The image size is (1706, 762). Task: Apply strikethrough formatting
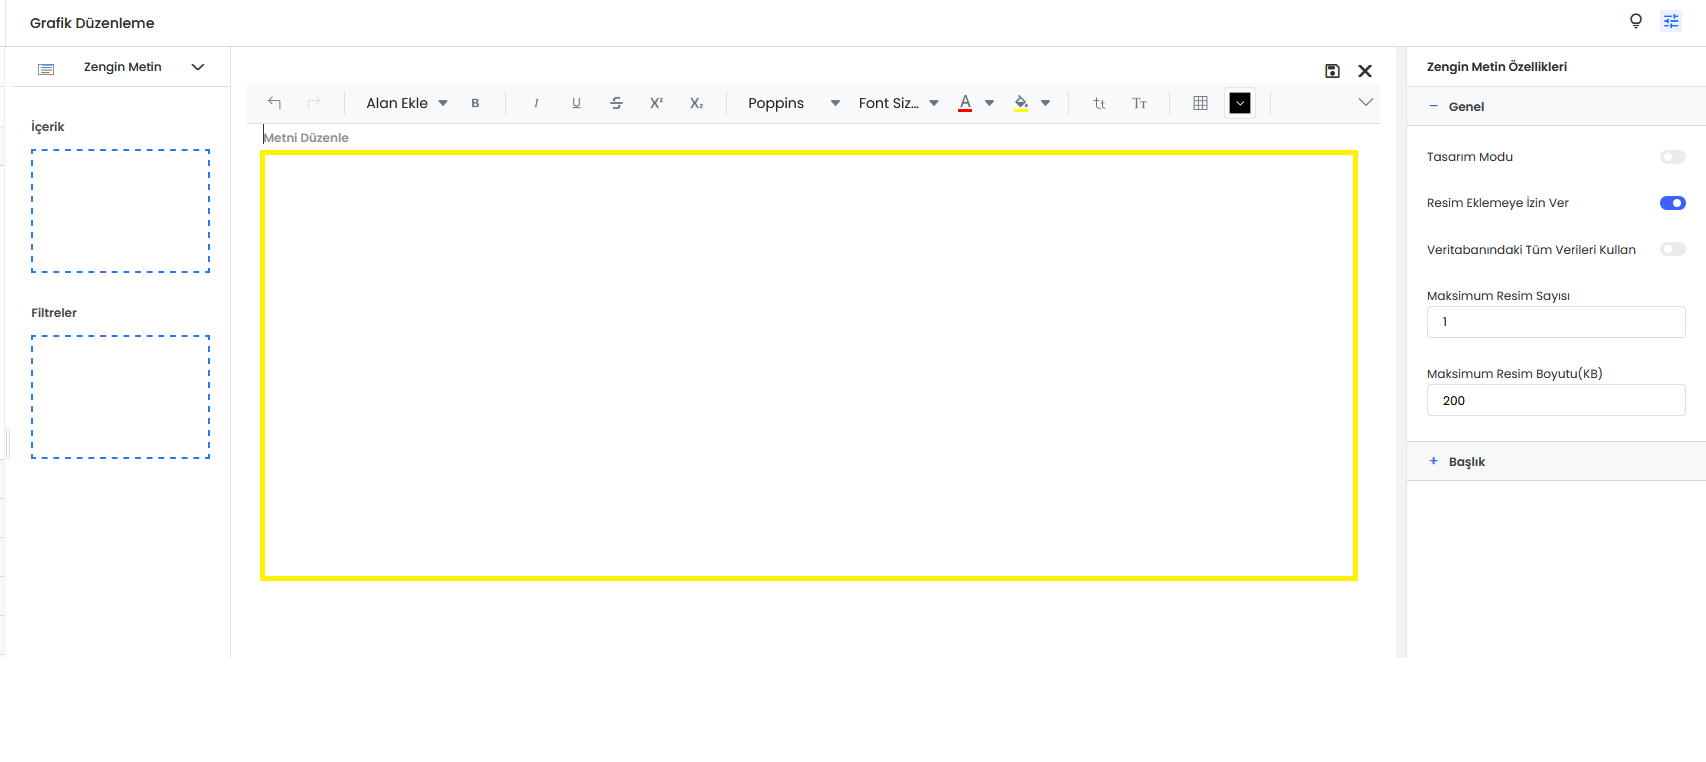(616, 103)
